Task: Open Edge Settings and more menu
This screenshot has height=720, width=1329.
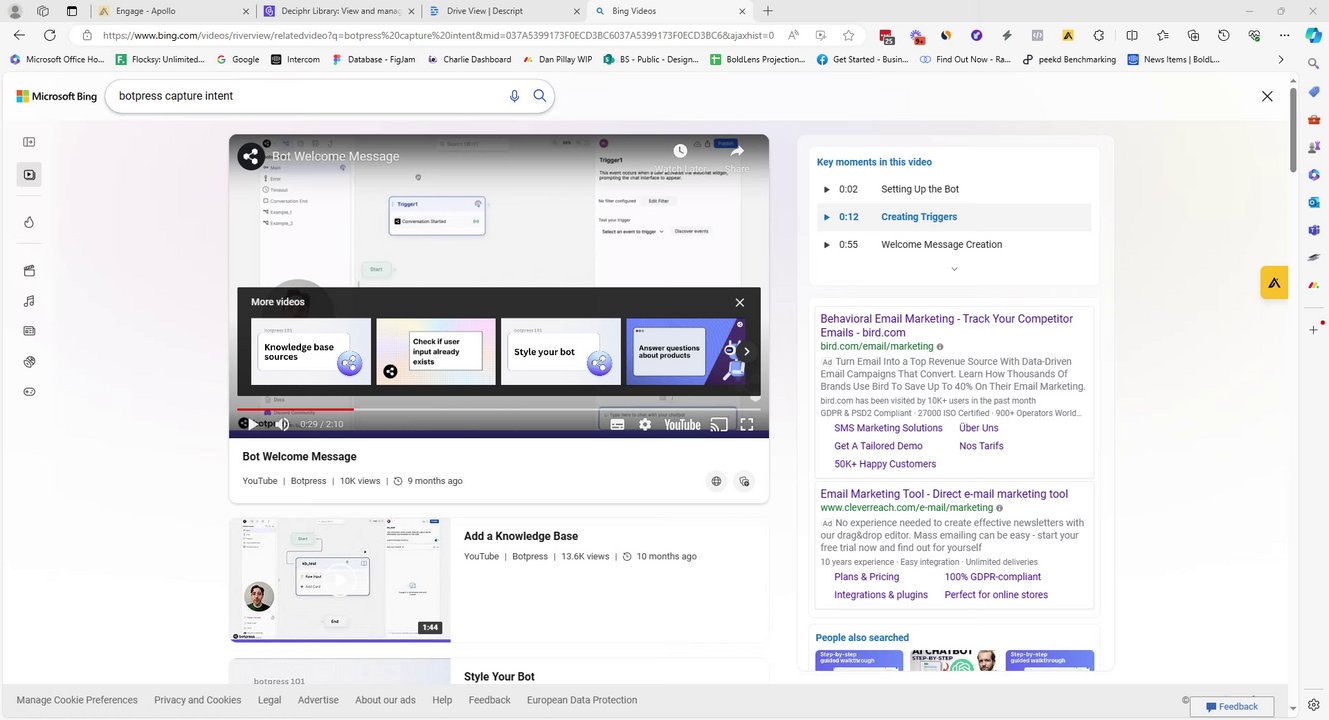Action: point(1283,35)
